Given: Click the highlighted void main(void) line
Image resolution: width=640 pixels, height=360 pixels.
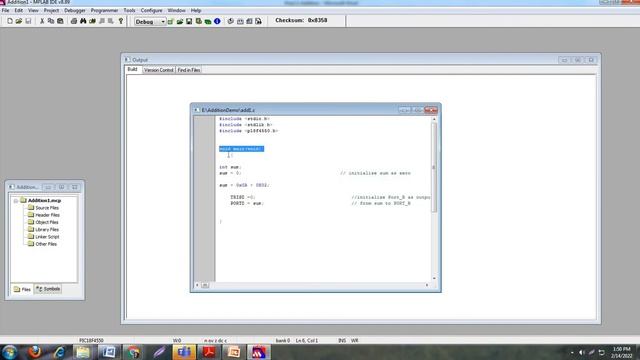Looking at the screenshot, I should 242,149.
